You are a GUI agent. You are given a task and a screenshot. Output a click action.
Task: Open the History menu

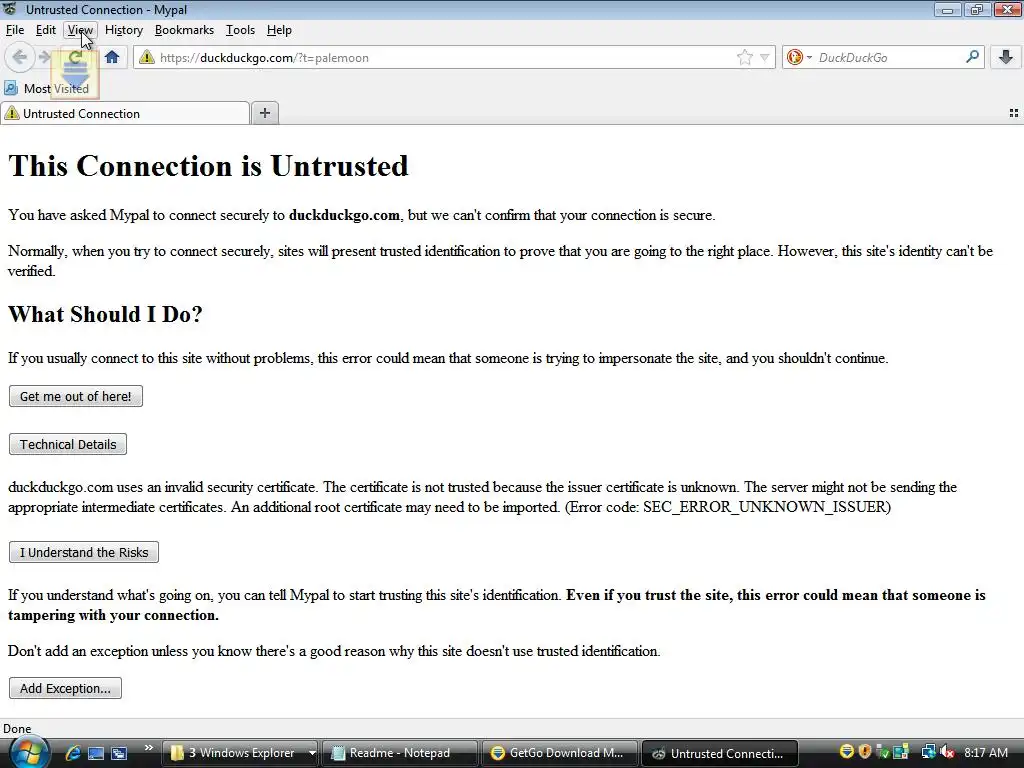click(123, 30)
